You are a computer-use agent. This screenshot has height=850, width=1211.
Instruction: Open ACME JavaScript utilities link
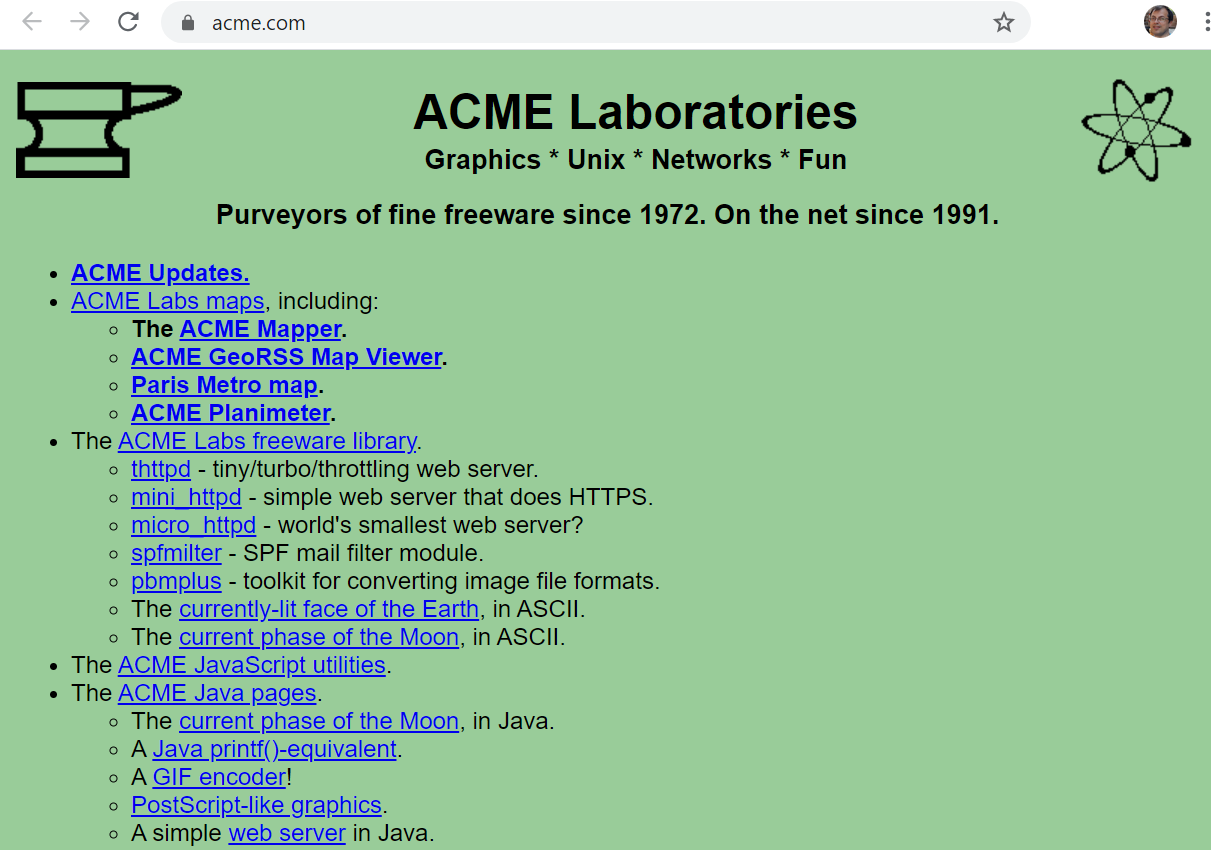[252, 665]
